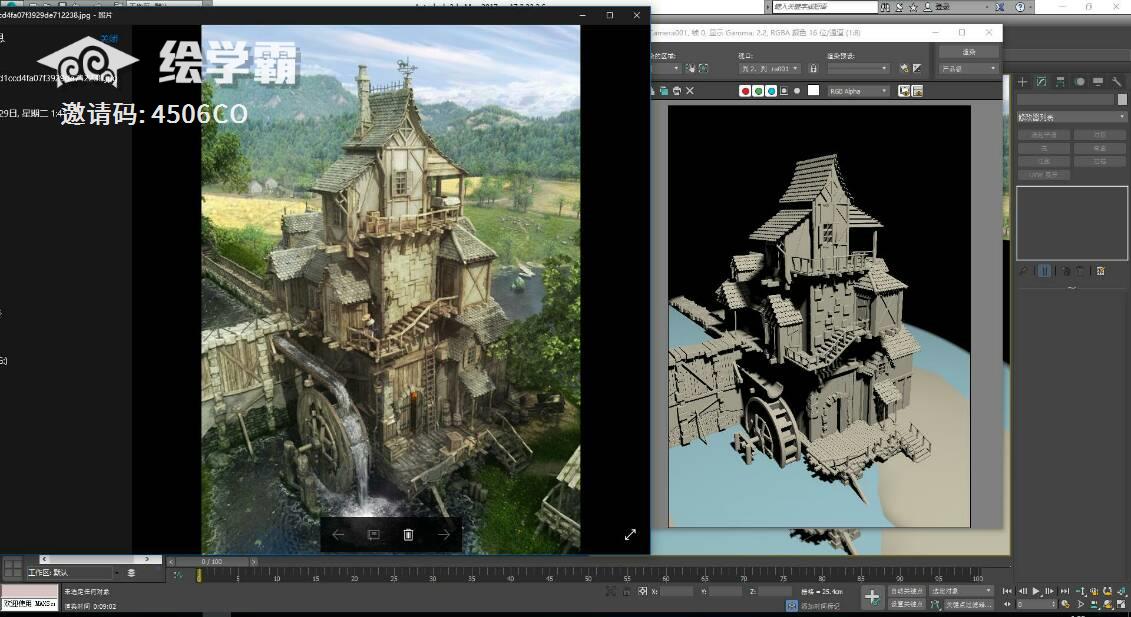Click the edit region icon

click(690, 69)
